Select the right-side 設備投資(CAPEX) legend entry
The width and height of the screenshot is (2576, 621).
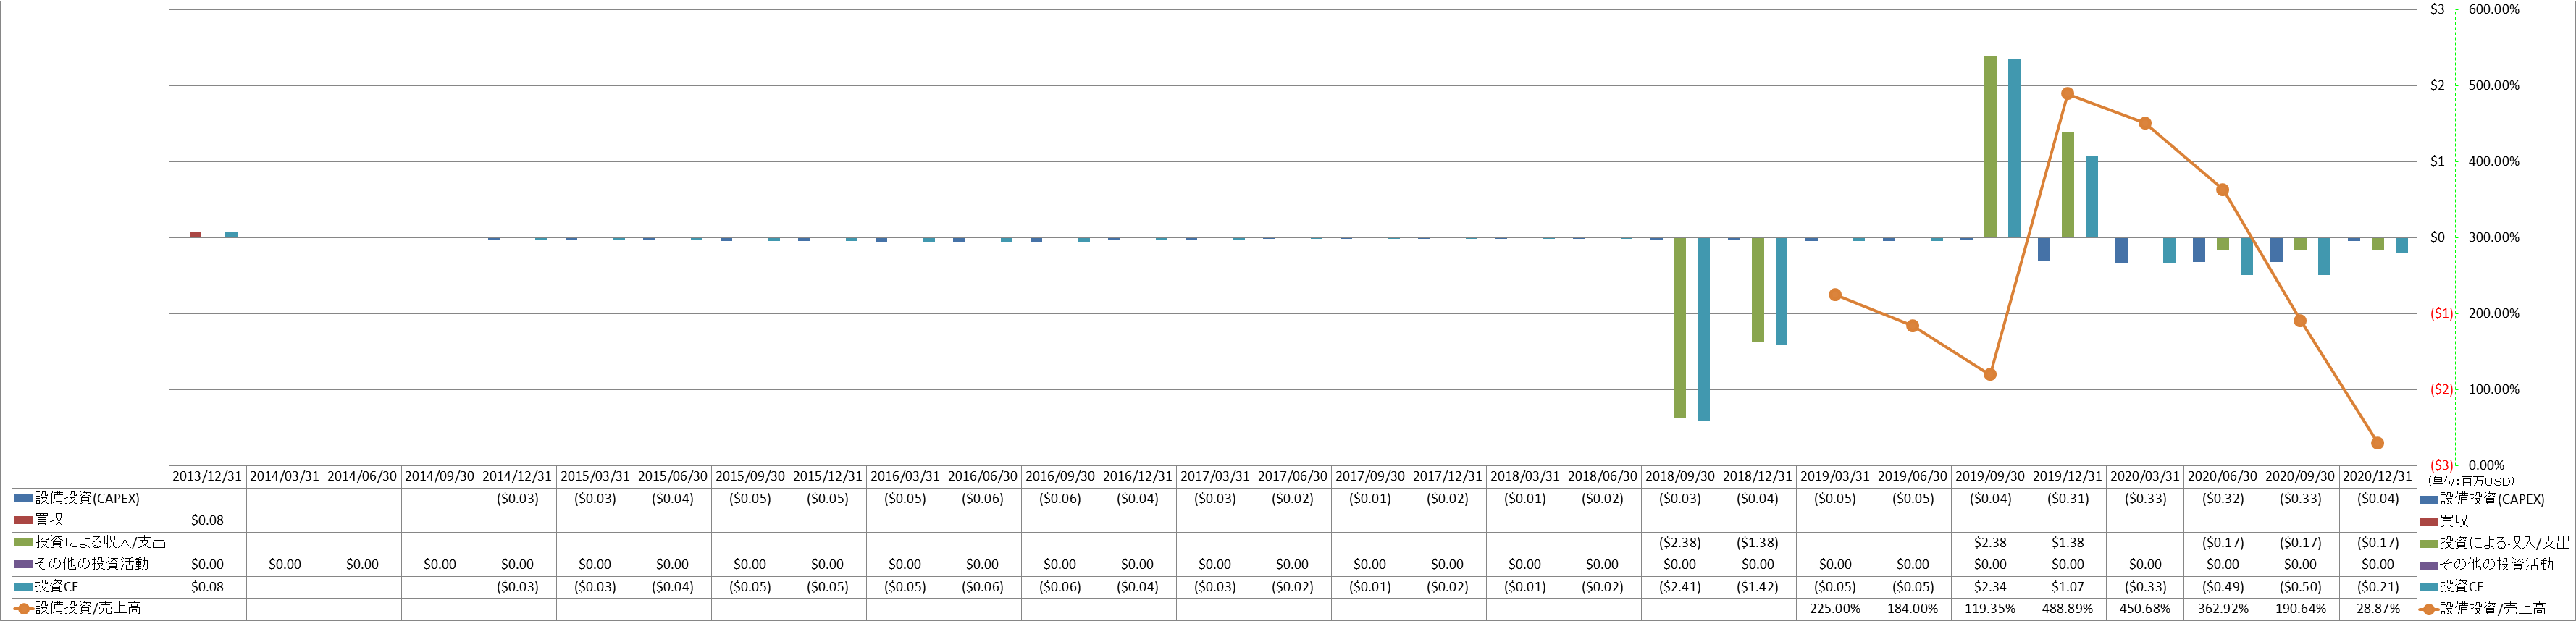[x=2482, y=499]
